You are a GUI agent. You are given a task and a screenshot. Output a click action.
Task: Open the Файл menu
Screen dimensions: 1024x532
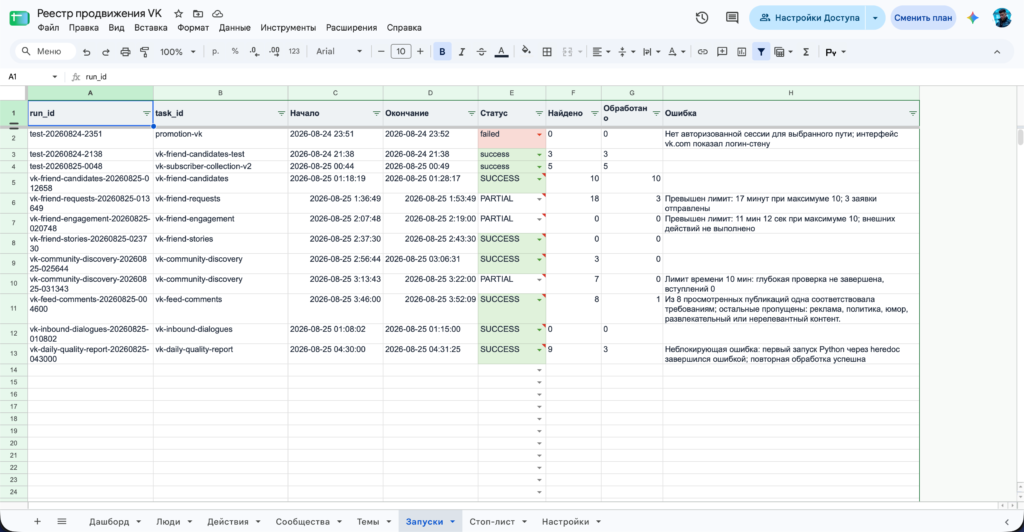48,27
